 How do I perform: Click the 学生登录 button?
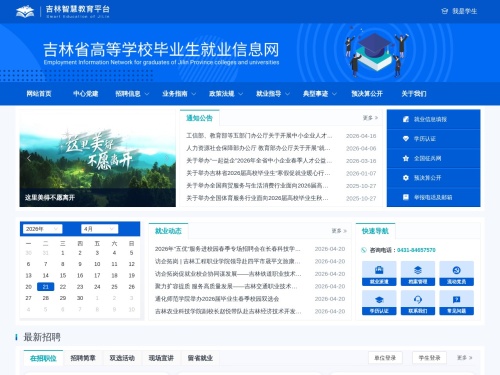pos(429,358)
